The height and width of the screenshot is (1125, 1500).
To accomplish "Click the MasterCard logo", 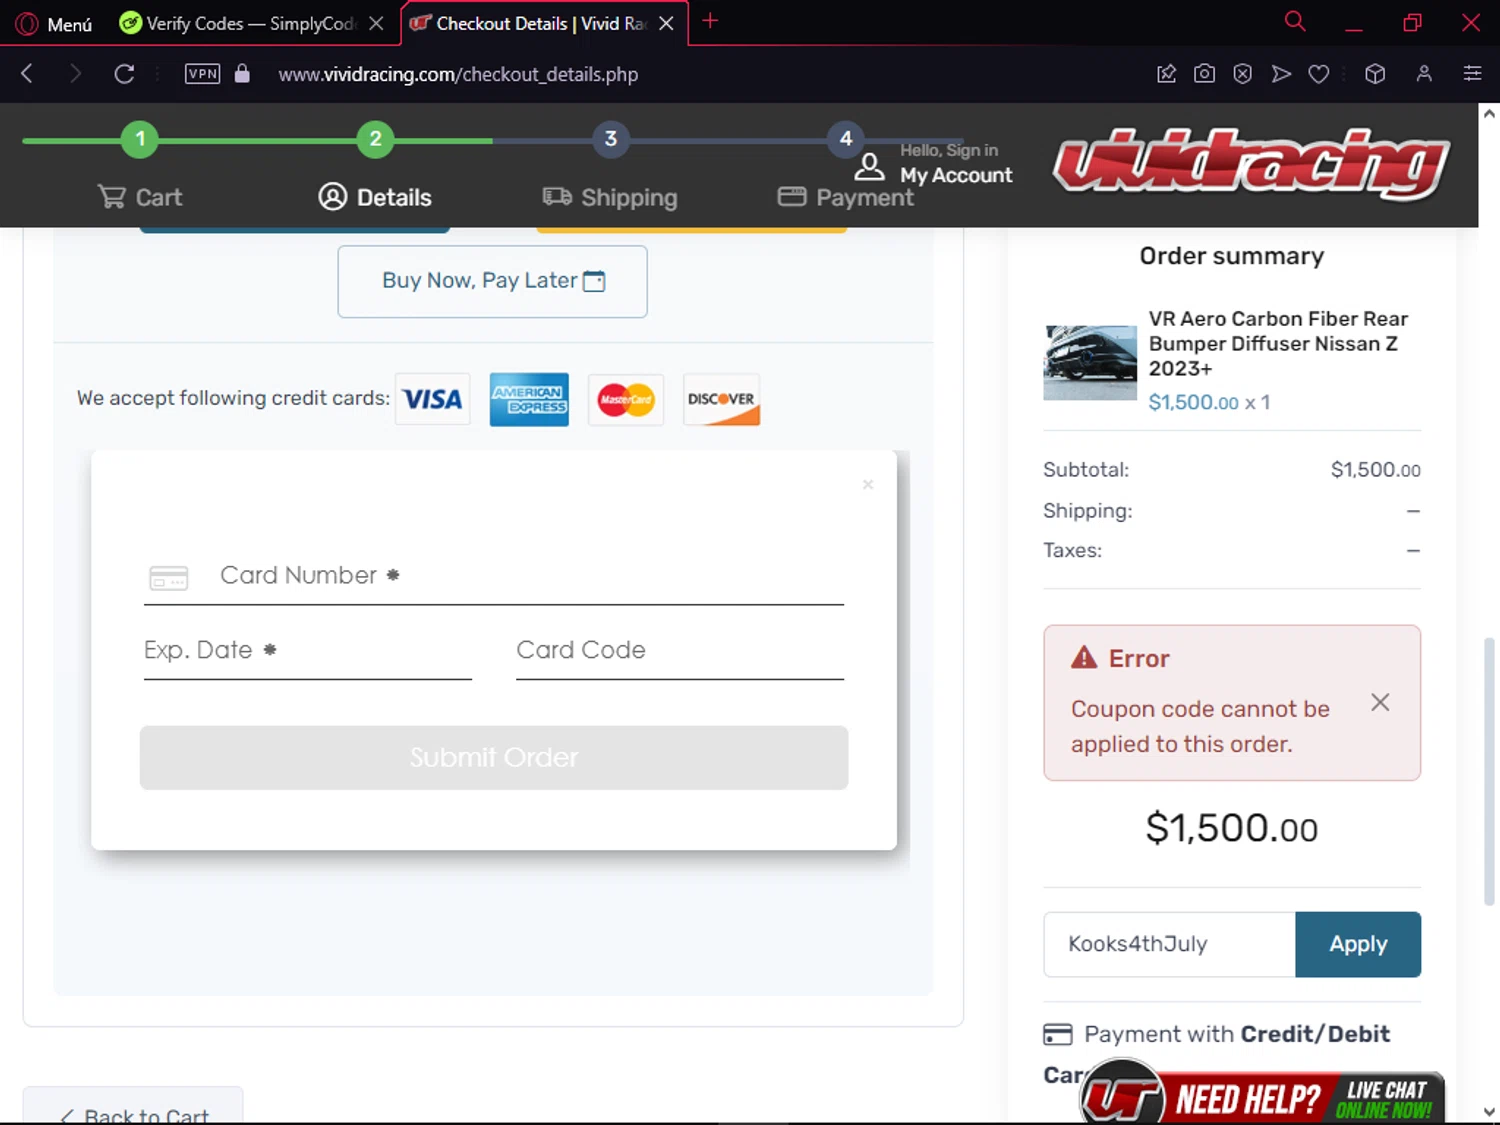I will pos(626,399).
